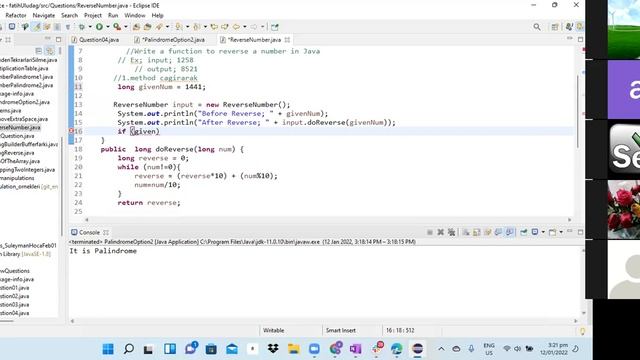
Task: Close the ReverseNumber.java editor tab
Action: click(x=287, y=40)
